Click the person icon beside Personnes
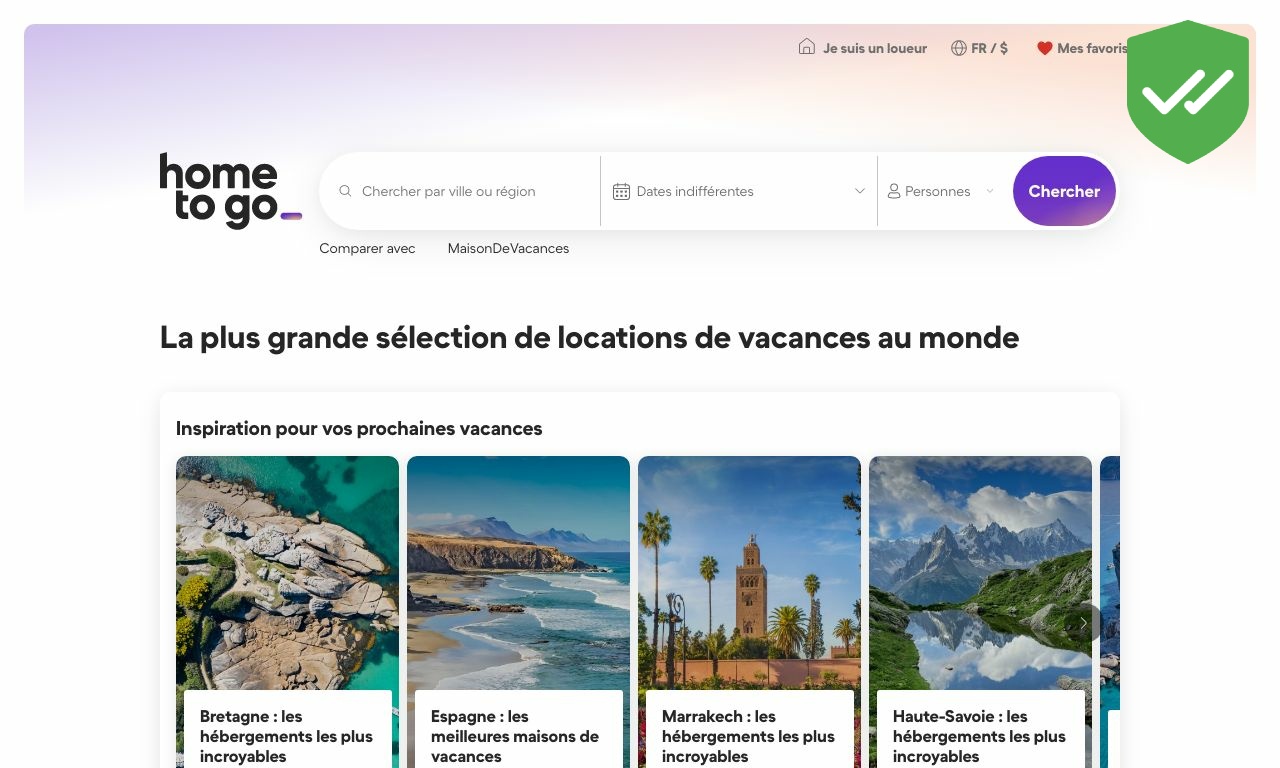The image size is (1280, 768). [x=894, y=191]
